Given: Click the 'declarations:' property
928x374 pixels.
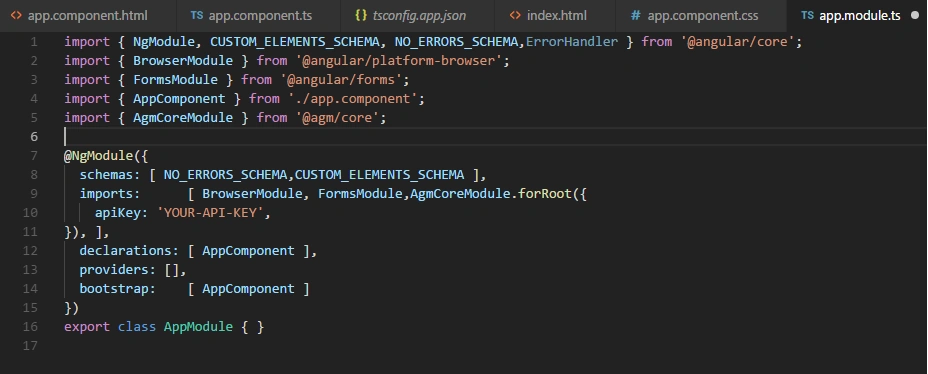Looking at the screenshot, I should click(129, 250).
